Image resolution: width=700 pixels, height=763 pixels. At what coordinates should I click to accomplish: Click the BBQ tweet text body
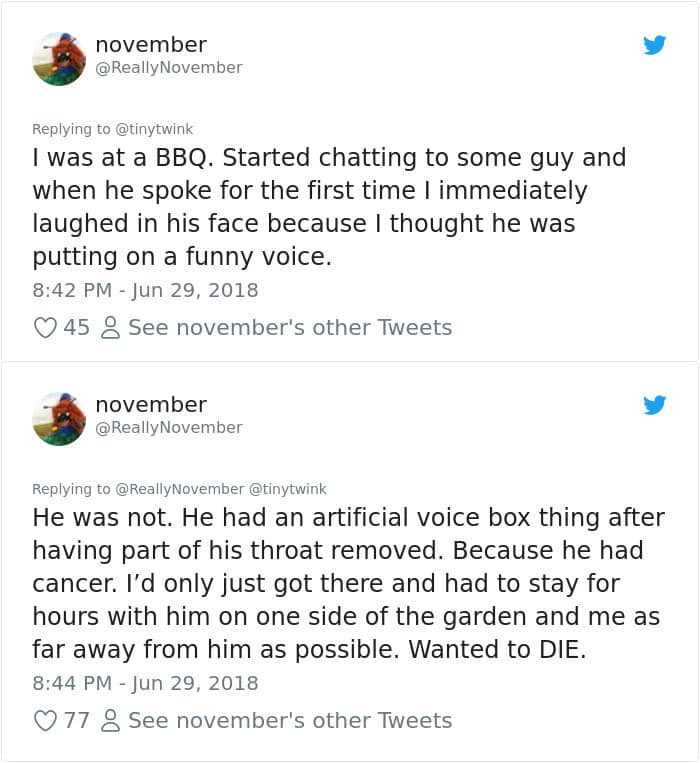pyautogui.click(x=320, y=208)
